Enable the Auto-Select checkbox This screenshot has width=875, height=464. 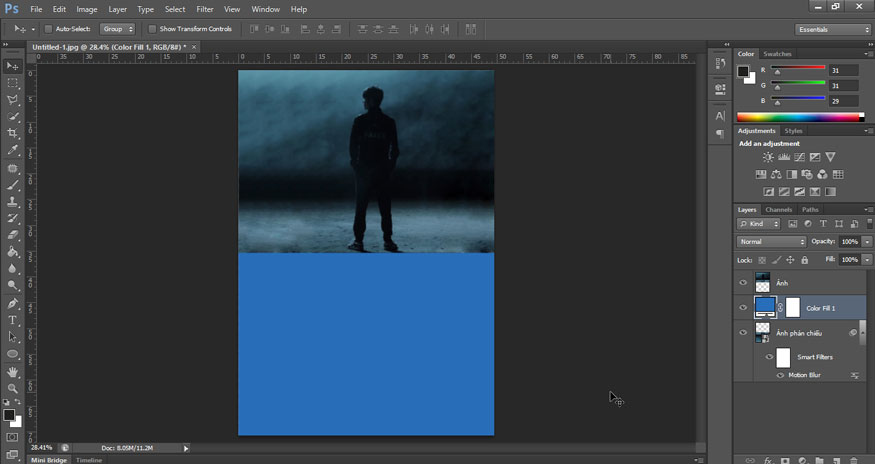pyautogui.click(x=48, y=29)
